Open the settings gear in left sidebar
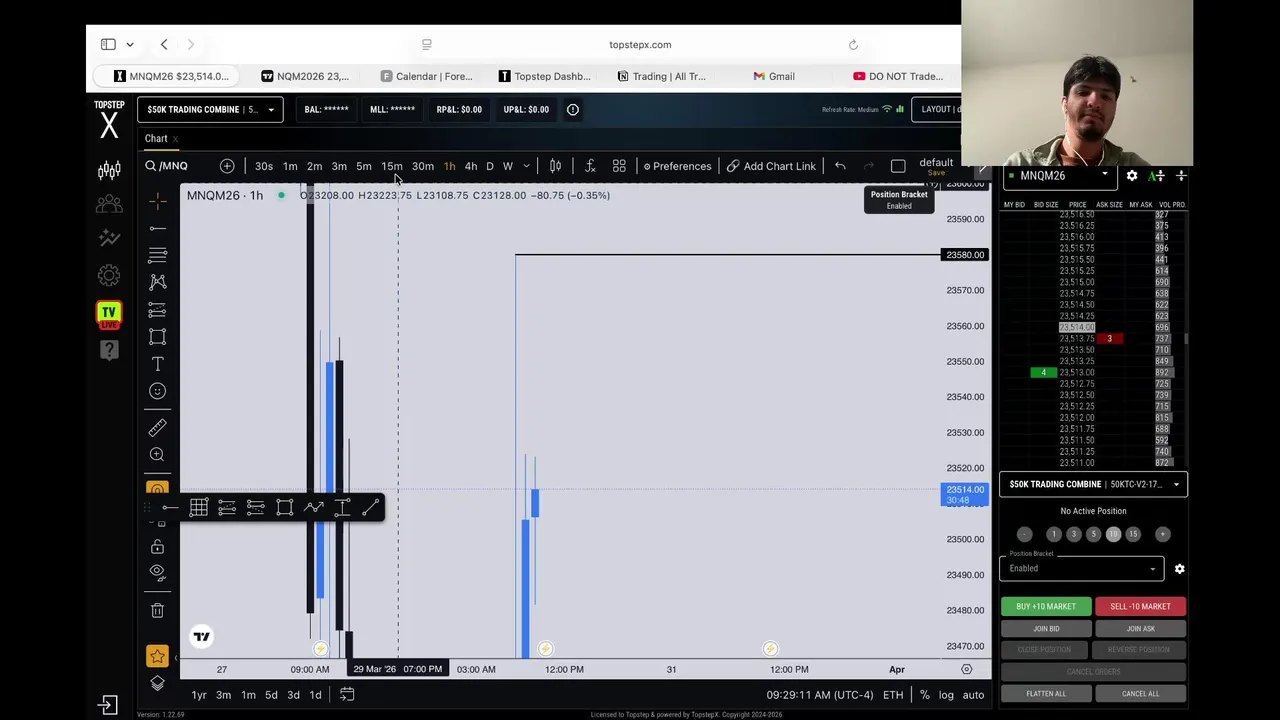 point(109,275)
